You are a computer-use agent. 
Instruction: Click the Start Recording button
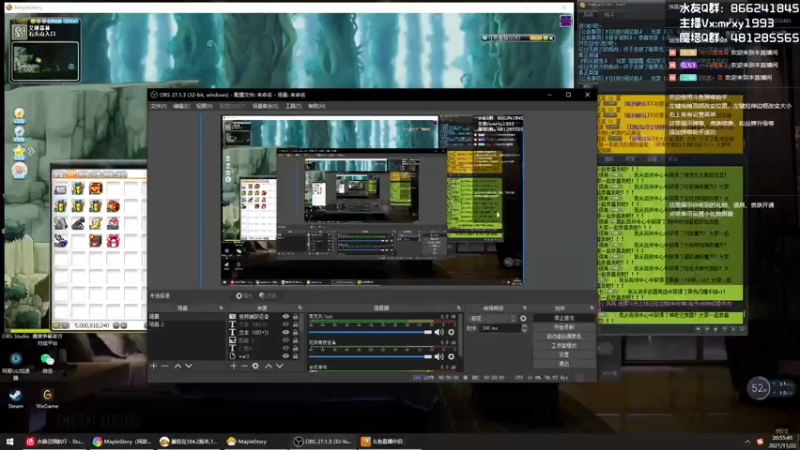(x=564, y=327)
